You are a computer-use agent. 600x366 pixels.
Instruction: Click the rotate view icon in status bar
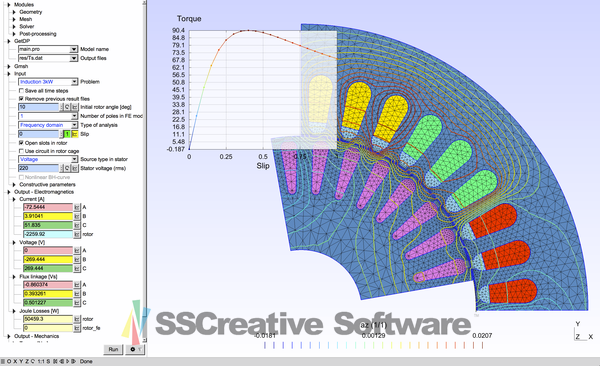pos(33,361)
